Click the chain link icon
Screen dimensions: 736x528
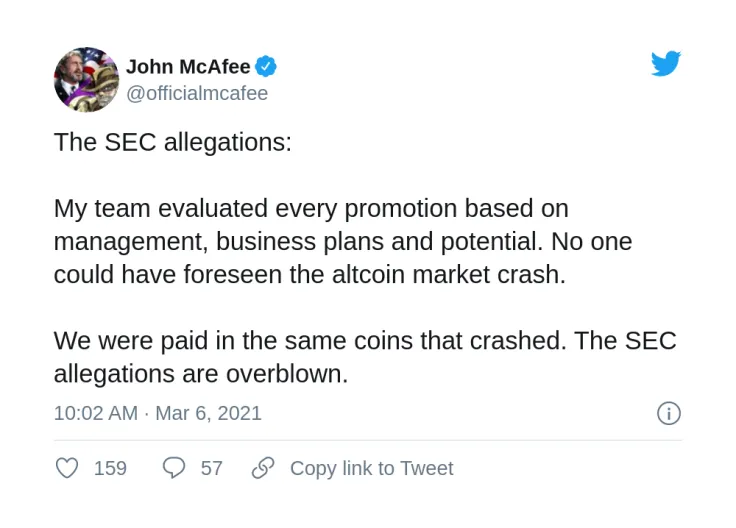tap(263, 468)
